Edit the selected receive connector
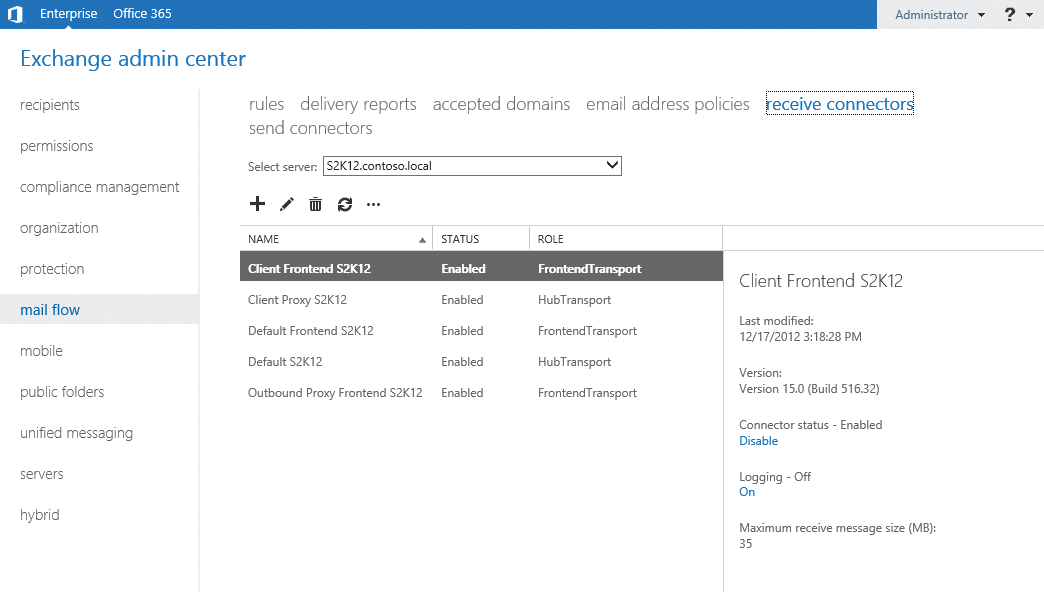The image size is (1044, 592). [286, 204]
